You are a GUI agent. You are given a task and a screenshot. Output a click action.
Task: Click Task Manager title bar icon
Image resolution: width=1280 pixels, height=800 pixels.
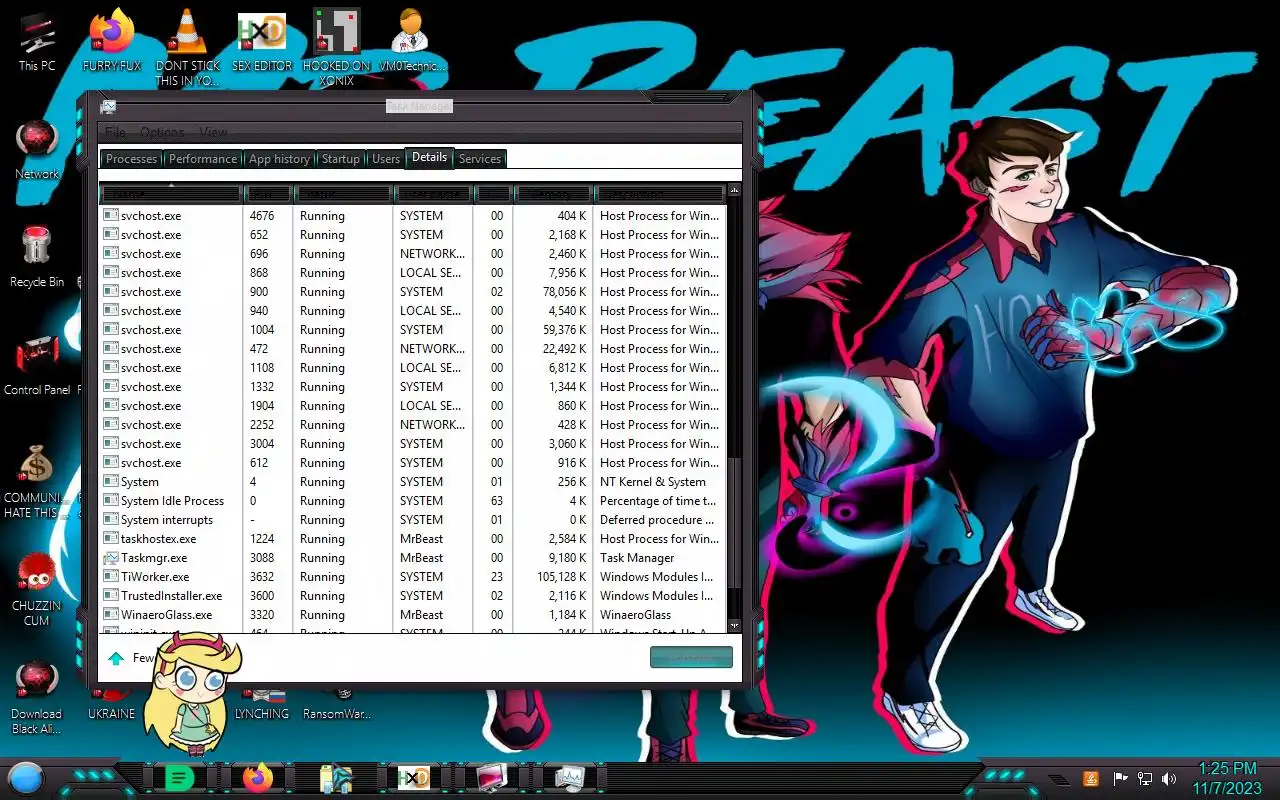pyautogui.click(x=108, y=107)
